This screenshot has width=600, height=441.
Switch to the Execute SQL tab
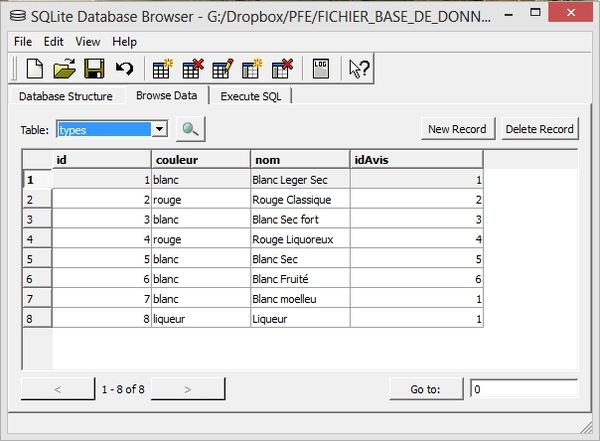[251, 96]
